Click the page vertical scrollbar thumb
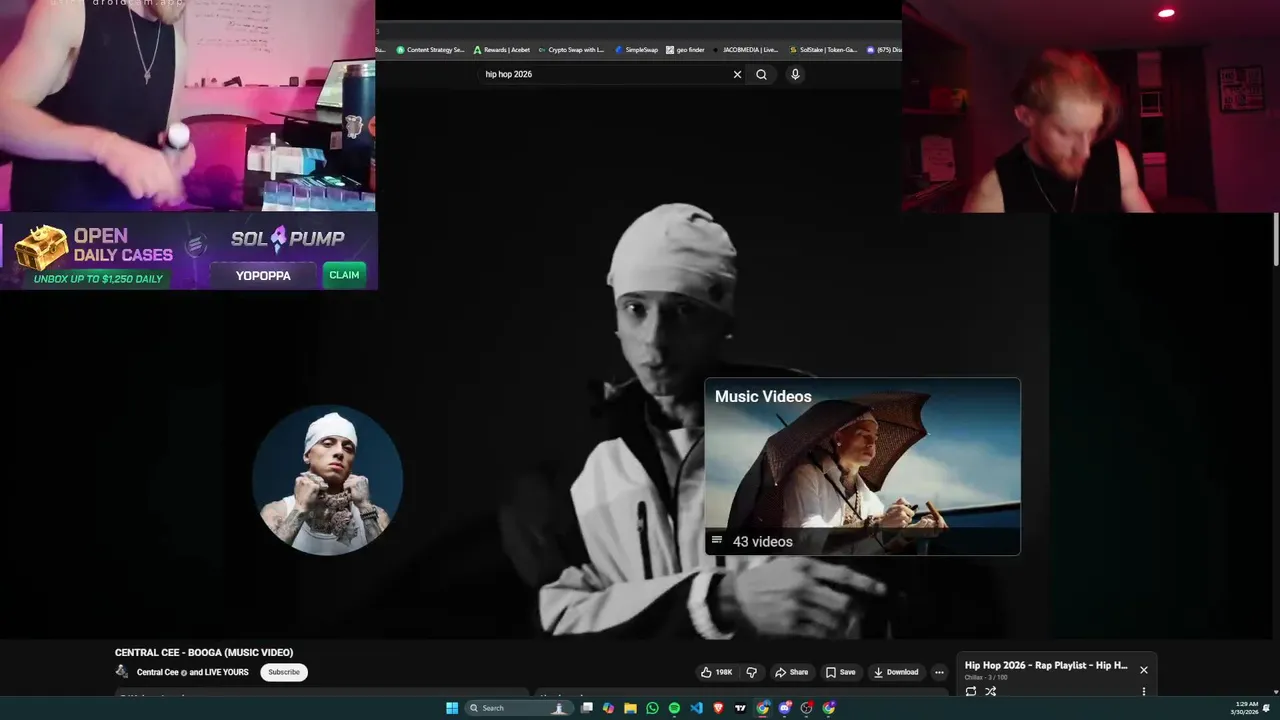 point(1276,240)
